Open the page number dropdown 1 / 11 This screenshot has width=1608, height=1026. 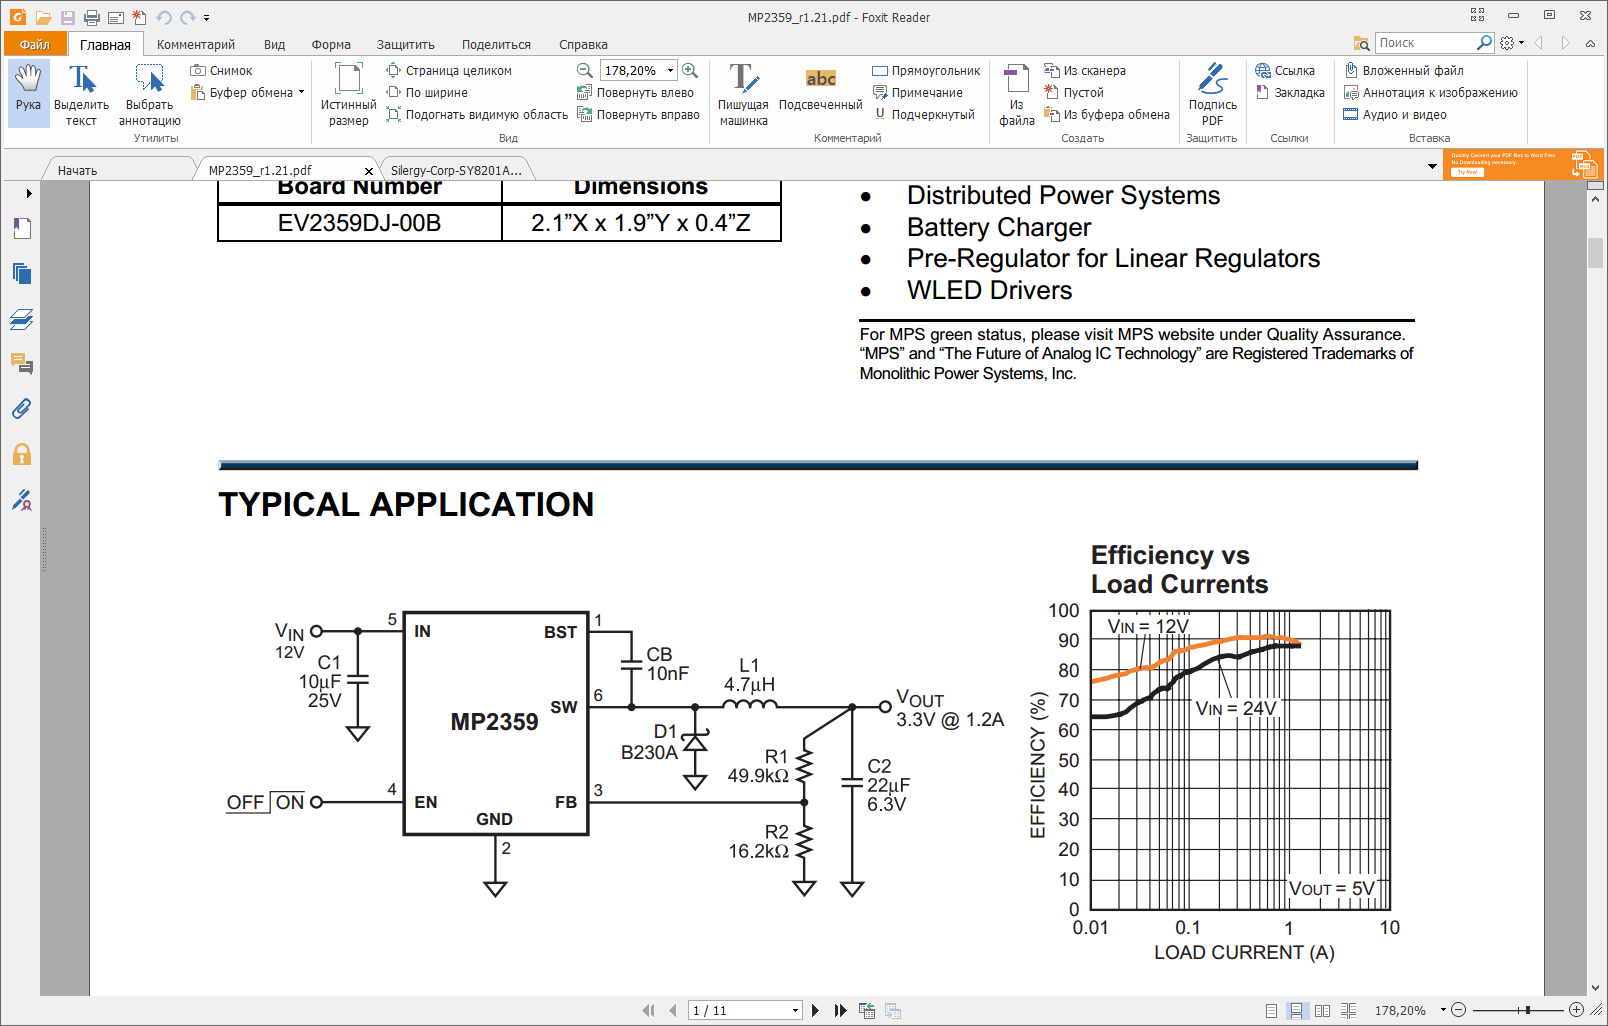coord(796,1011)
